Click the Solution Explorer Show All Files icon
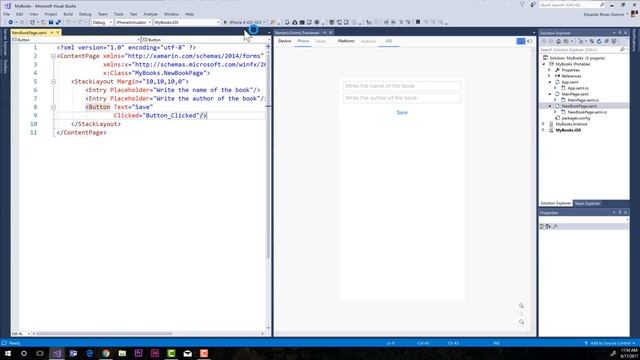Image resolution: width=640 pixels, height=360 pixels. point(613,41)
